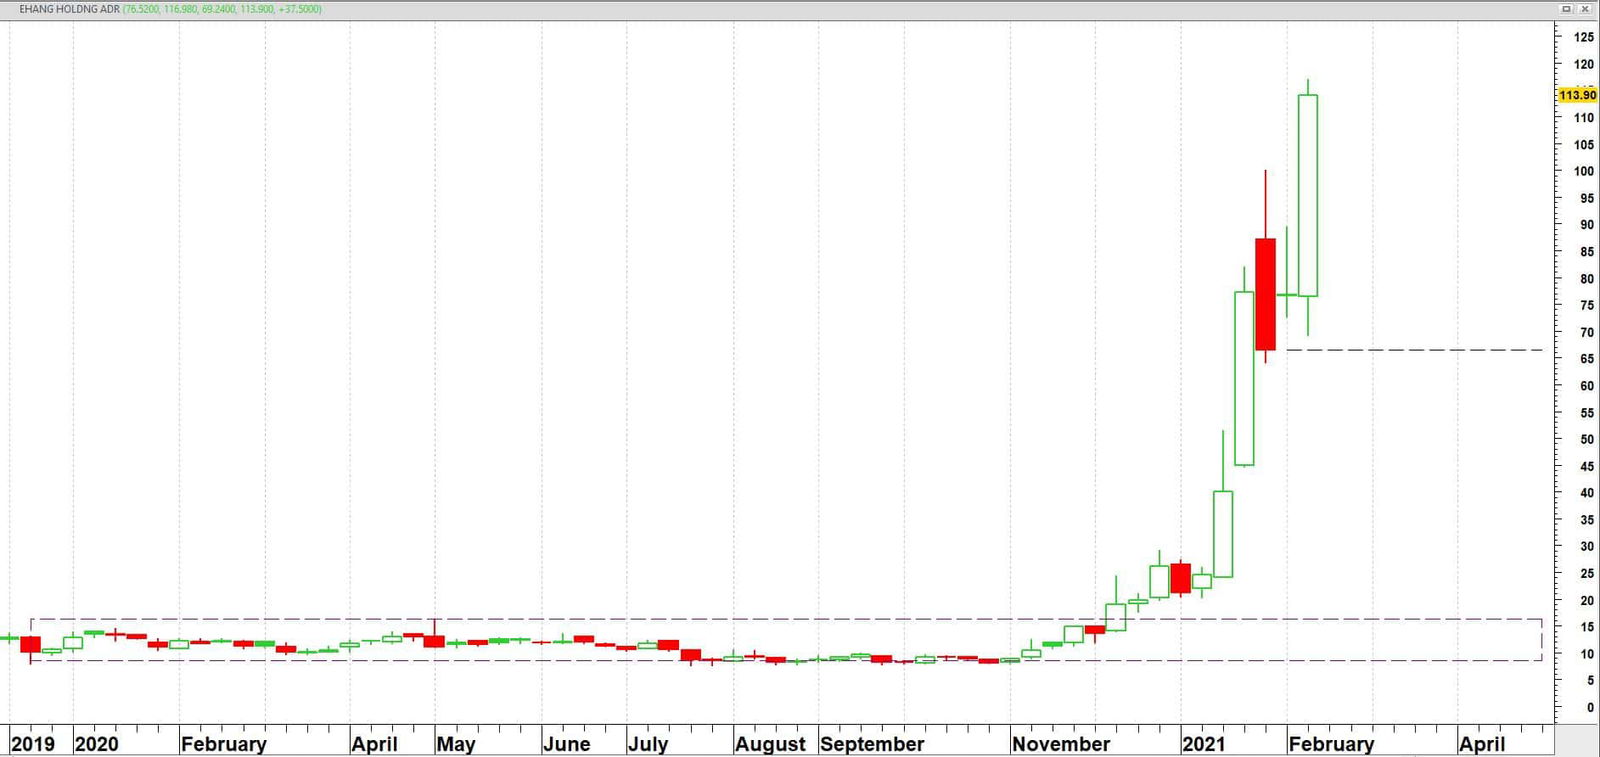
Task: Select the dashed horizontal support line near 66
Action: 1414,350
